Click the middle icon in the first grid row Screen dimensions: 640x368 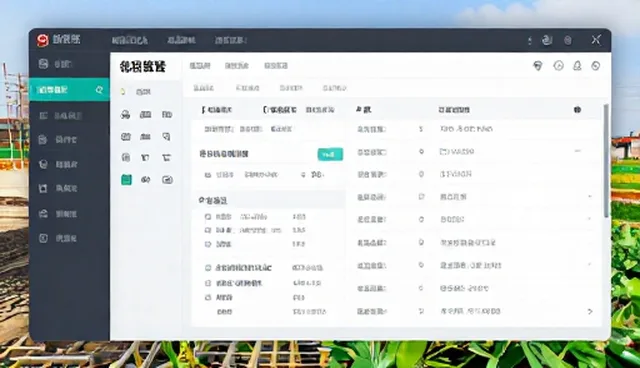tap(146, 115)
